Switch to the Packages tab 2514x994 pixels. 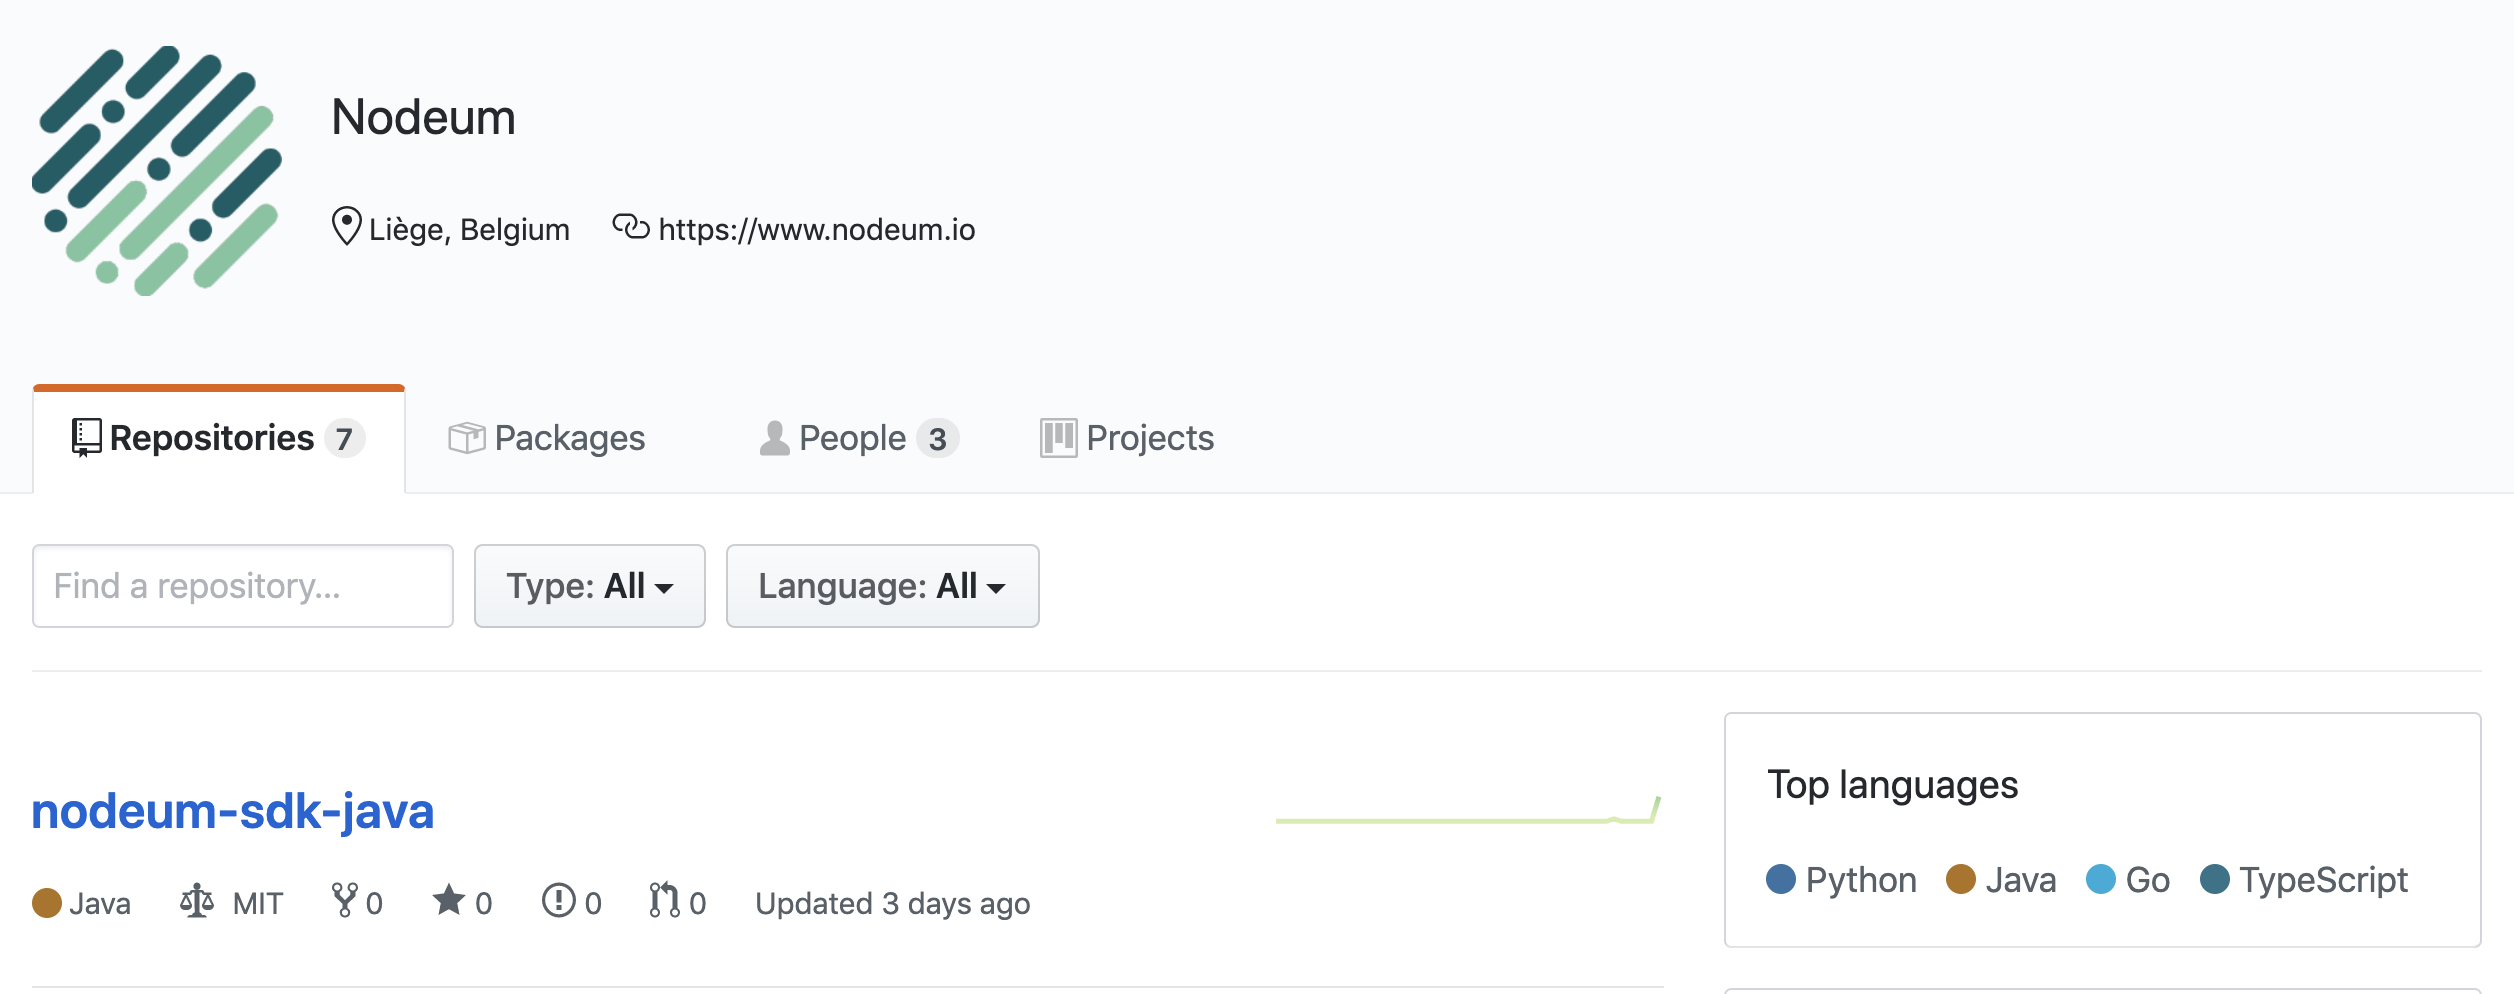[x=568, y=437]
